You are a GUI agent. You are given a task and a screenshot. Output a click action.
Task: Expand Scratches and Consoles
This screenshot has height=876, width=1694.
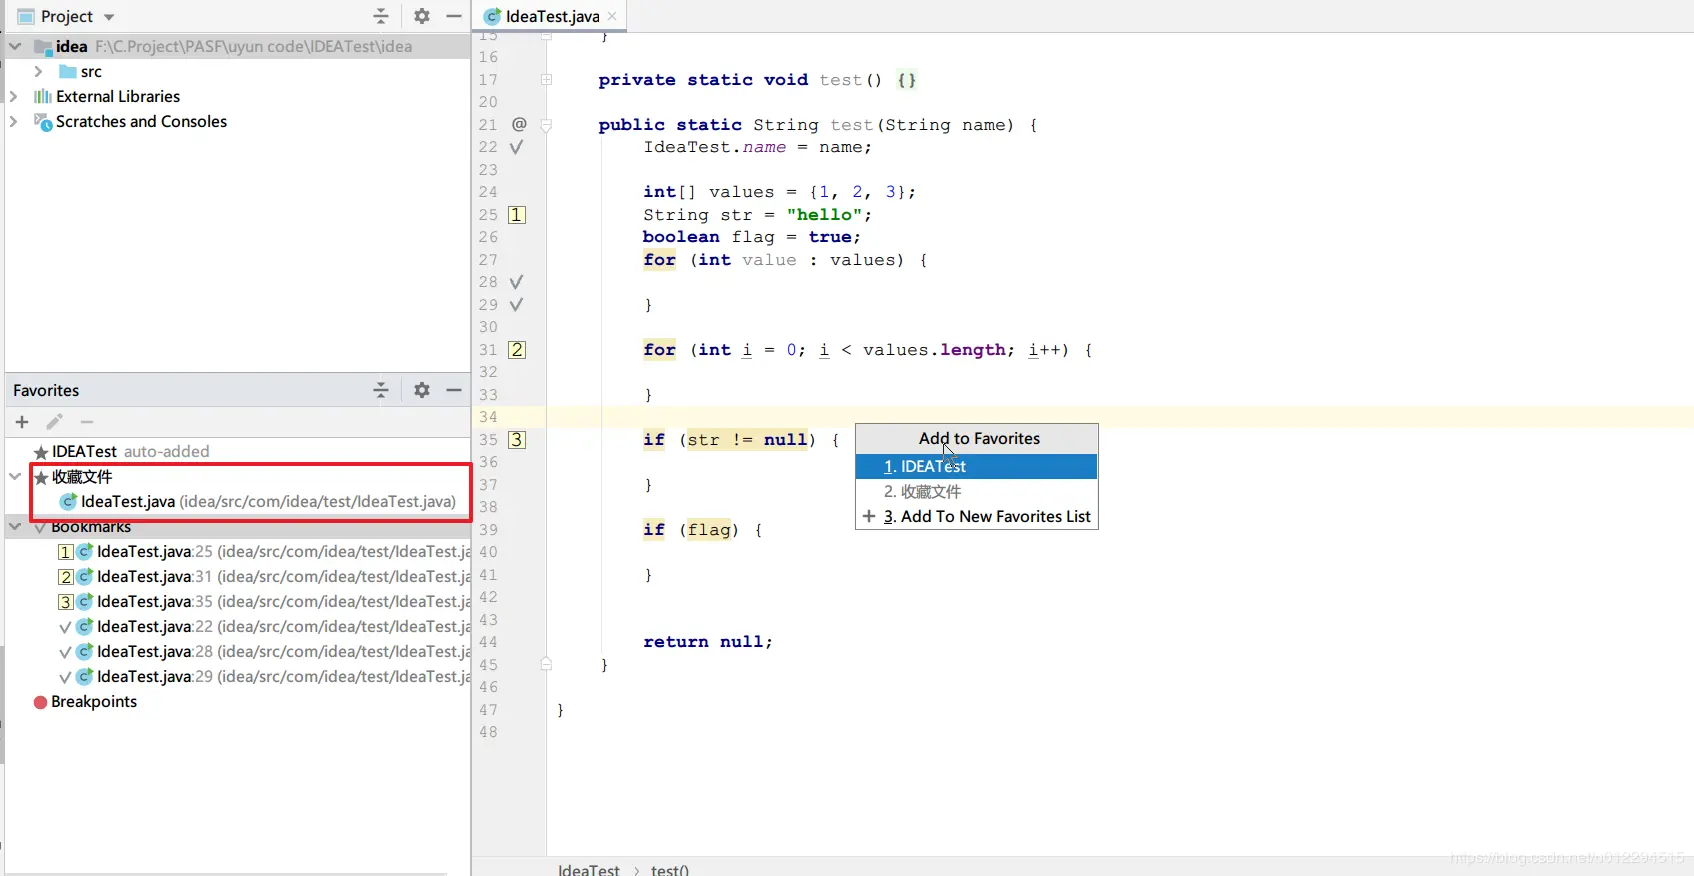[x=13, y=122]
